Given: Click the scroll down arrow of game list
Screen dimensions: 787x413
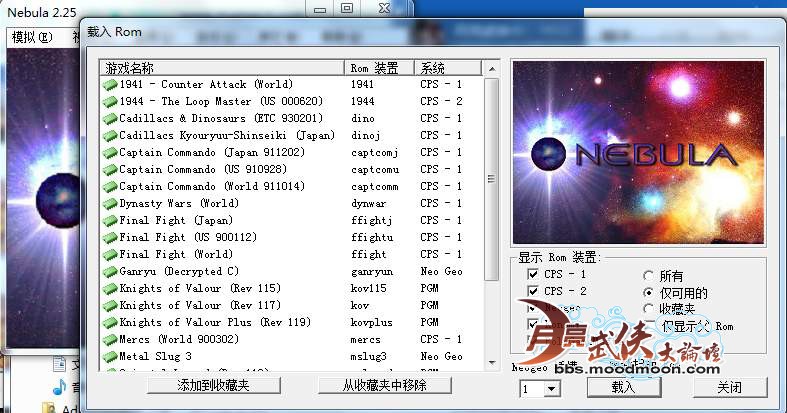Looking at the screenshot, I should coord(492,363).
